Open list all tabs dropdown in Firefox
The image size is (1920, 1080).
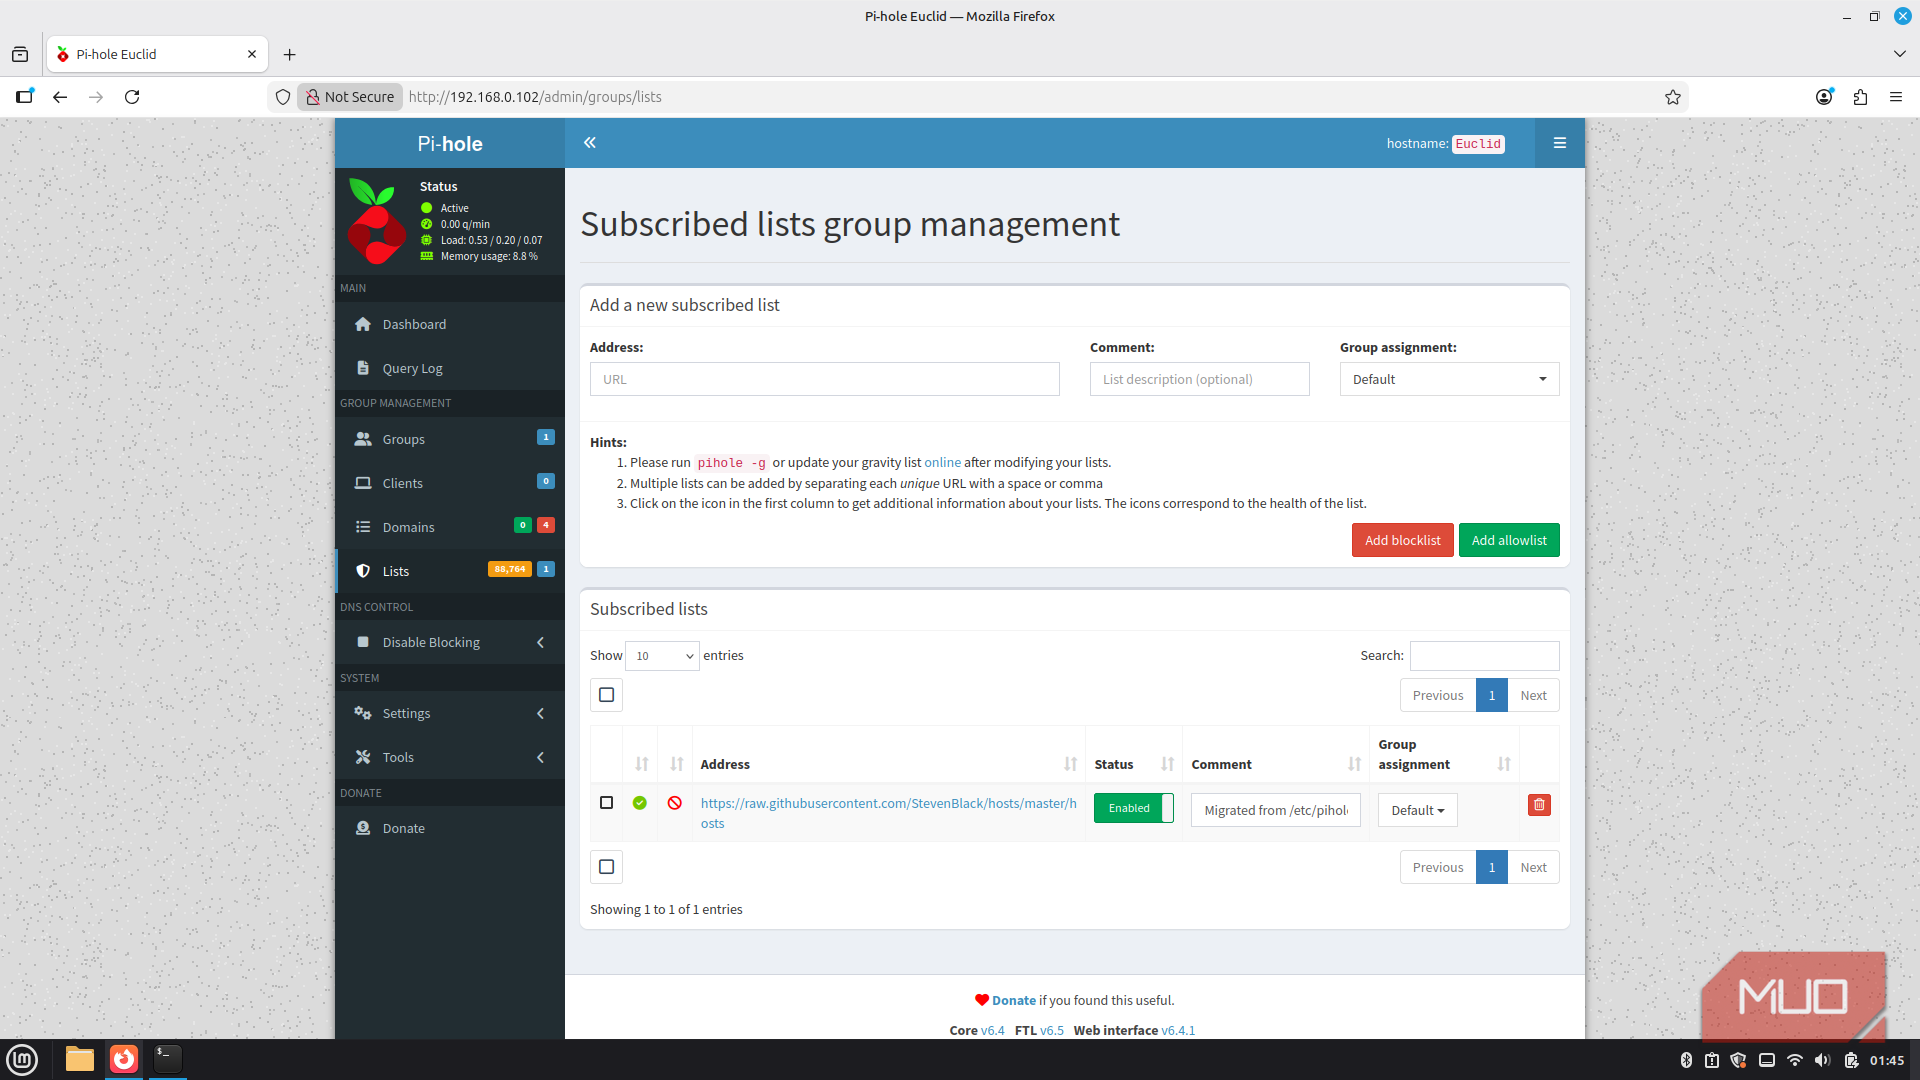(x=1899, y=54)
